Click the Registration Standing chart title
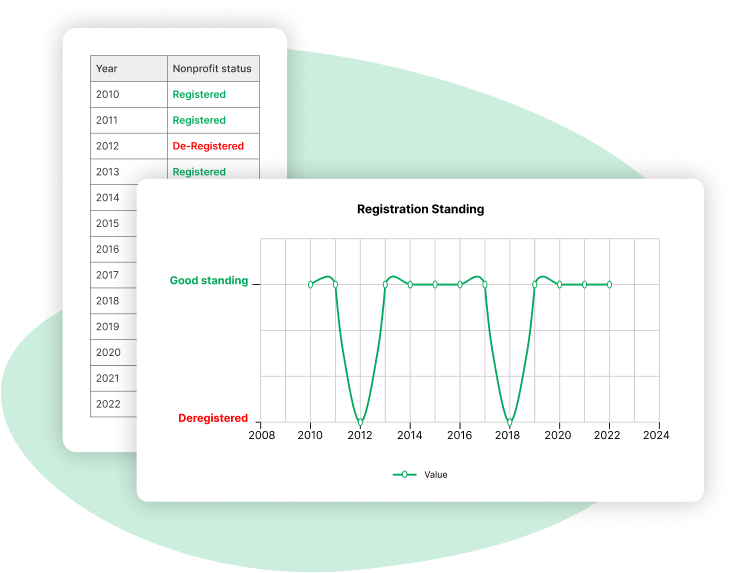Screen dimensions: 732x573 tap(420, 209)
